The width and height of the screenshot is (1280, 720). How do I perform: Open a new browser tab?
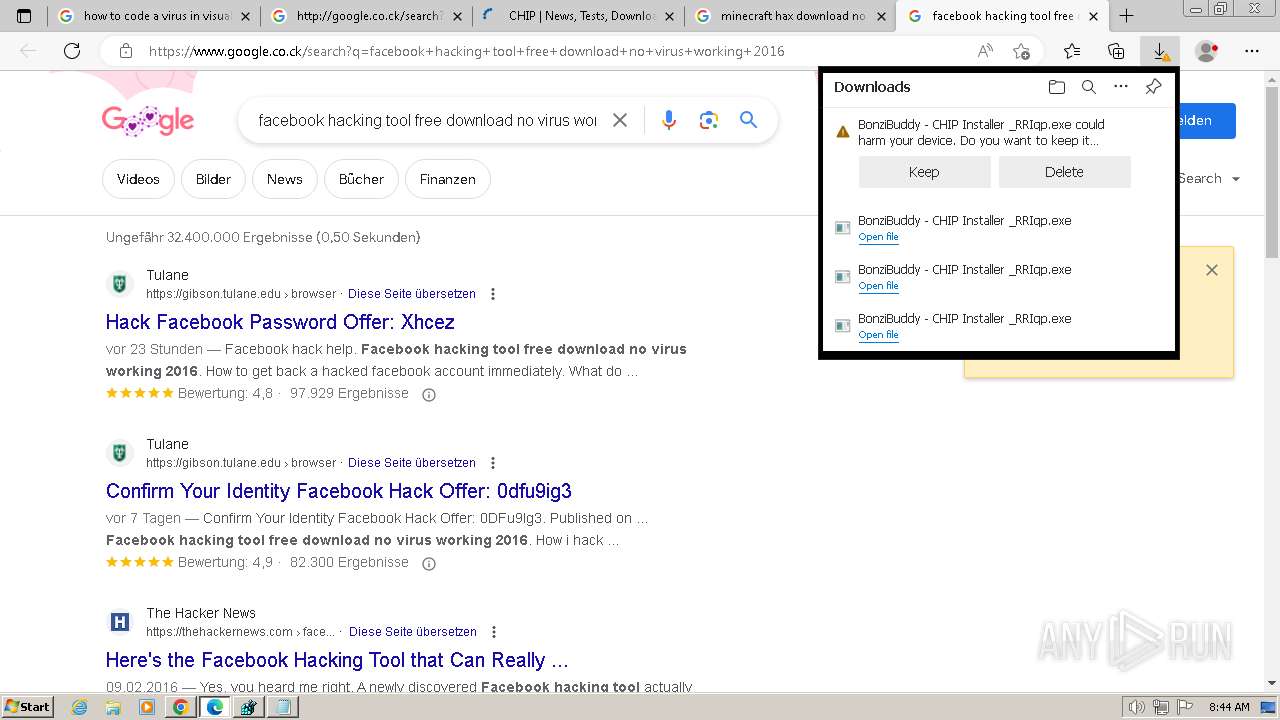(x=1127, y=16)
